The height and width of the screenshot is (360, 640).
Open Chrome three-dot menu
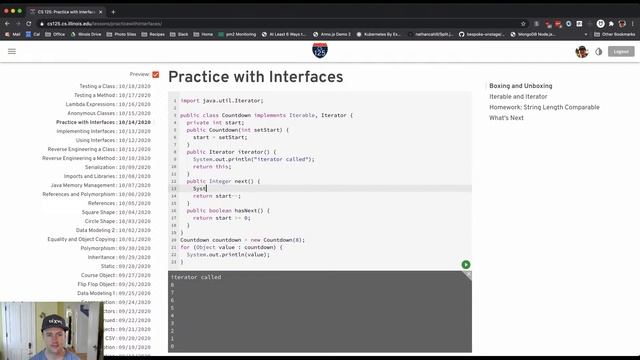[633, 24]
